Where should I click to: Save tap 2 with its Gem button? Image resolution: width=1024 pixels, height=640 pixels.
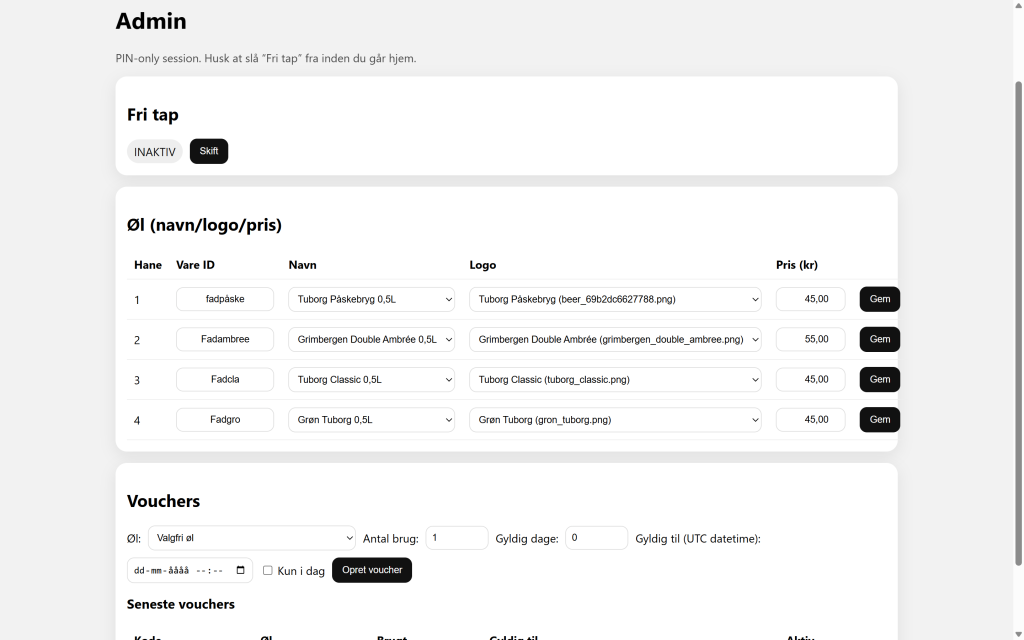click(879, 339)
